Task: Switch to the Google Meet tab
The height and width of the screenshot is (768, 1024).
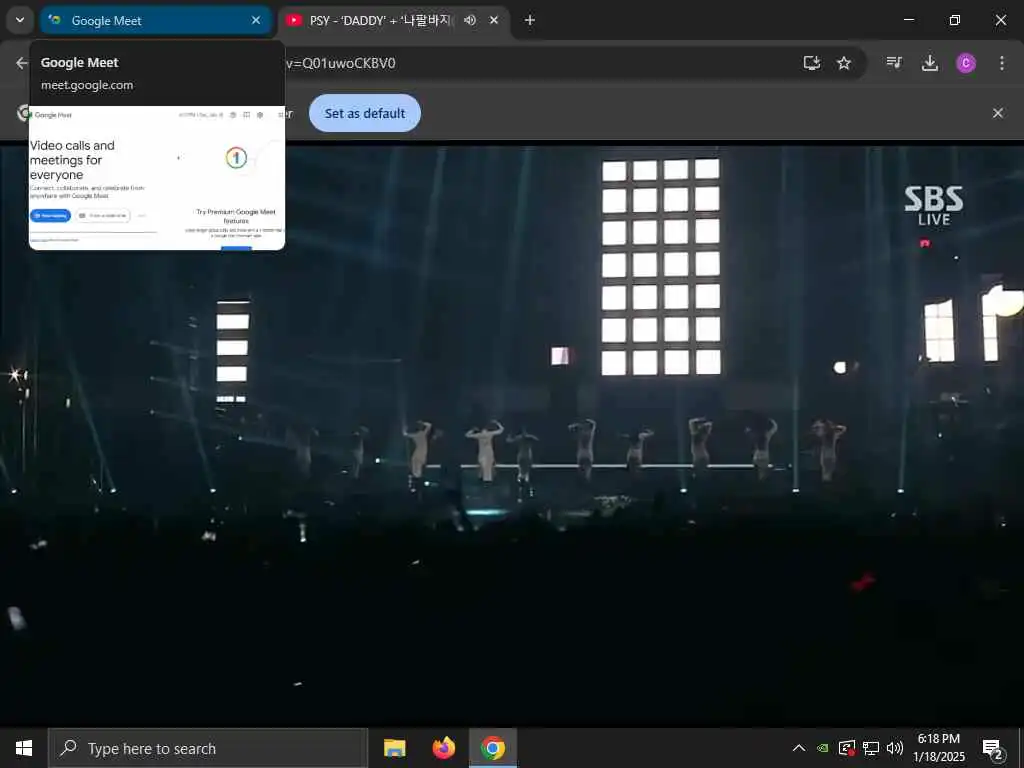Action: (x=155, y=20)
